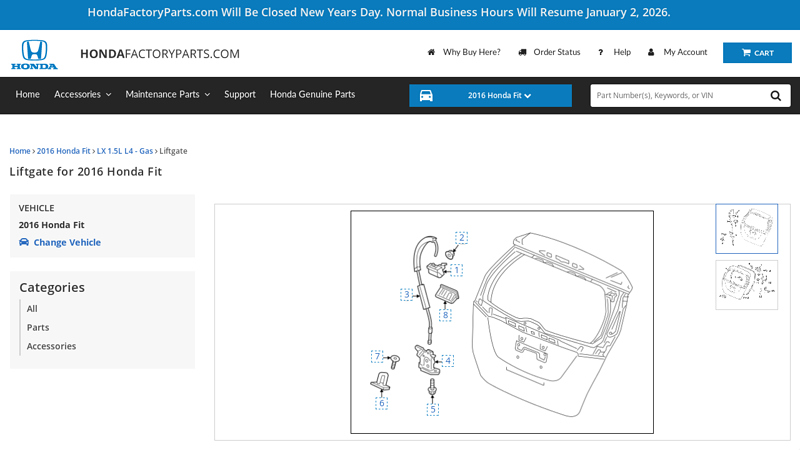Screen dimensions: 800x450
Task: Click the car icon in vehicle selector
Action: pos(426,96)
